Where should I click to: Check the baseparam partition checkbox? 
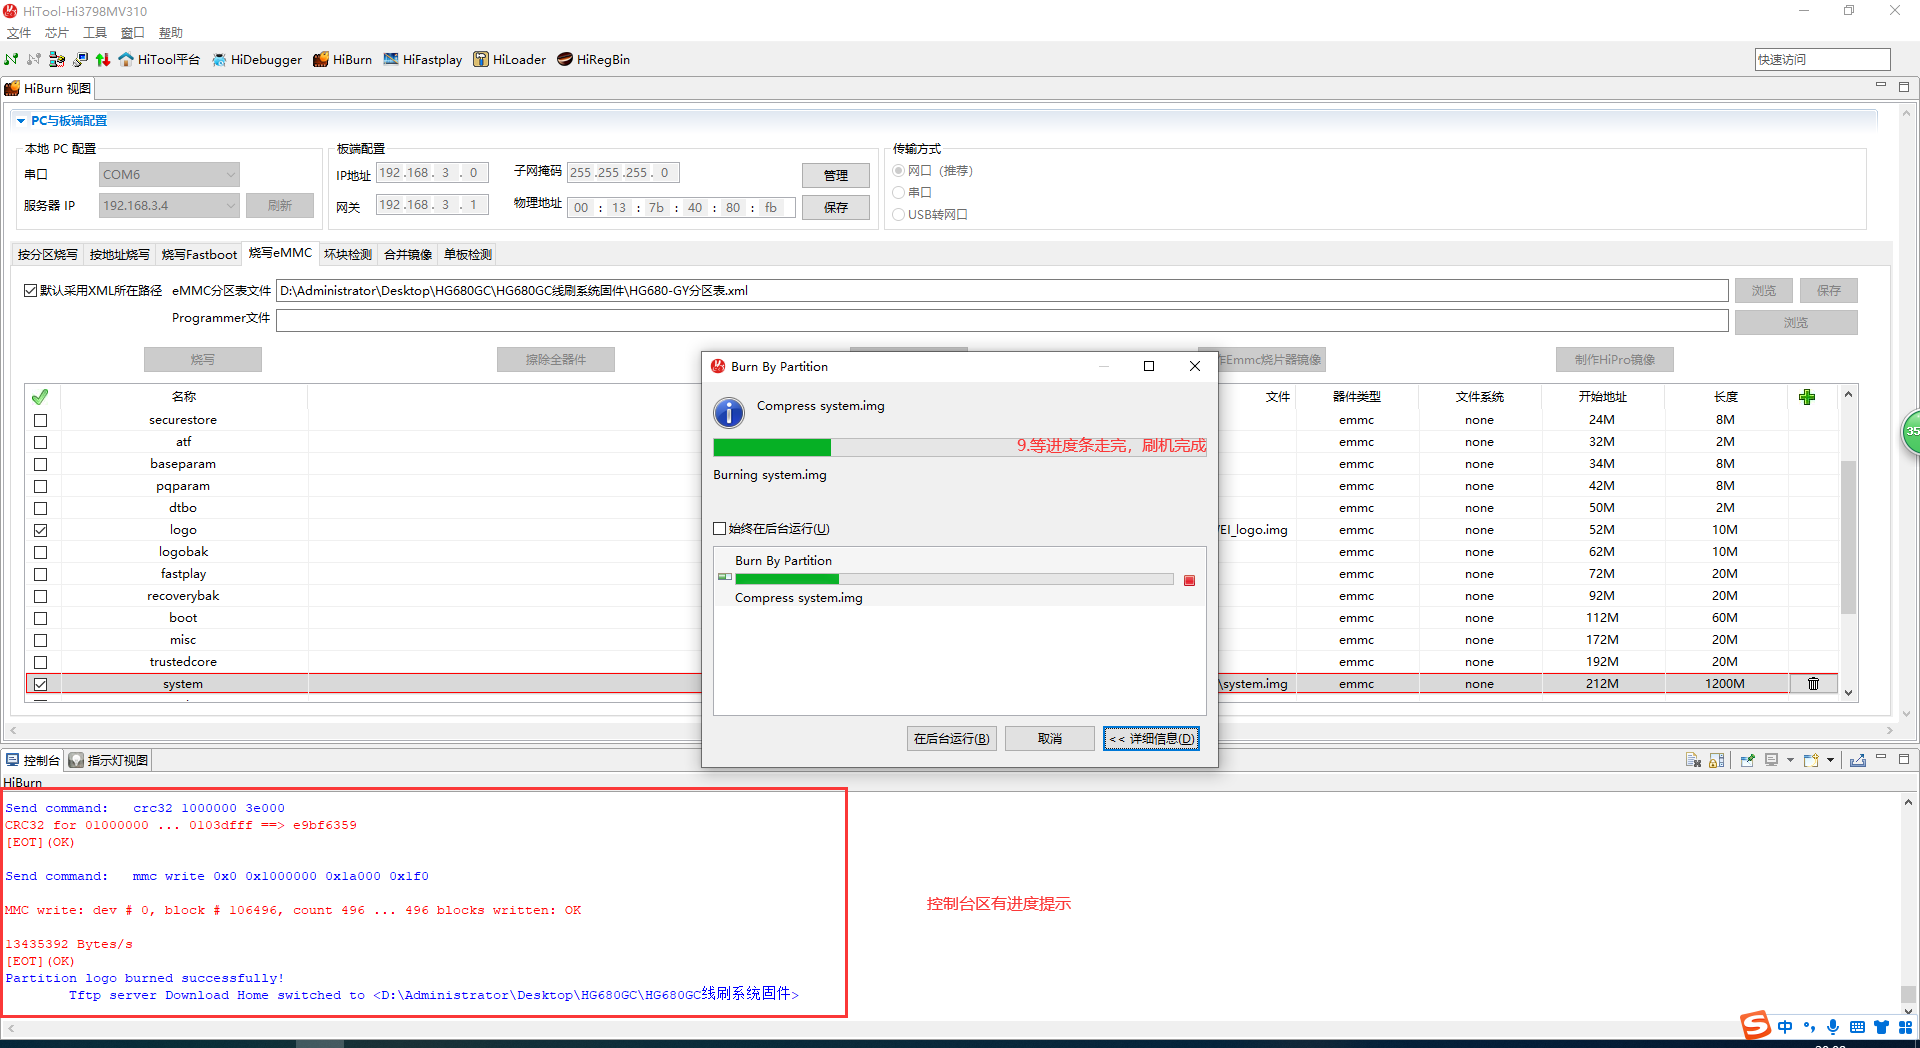pyautogui.click(x=41, y=465)
